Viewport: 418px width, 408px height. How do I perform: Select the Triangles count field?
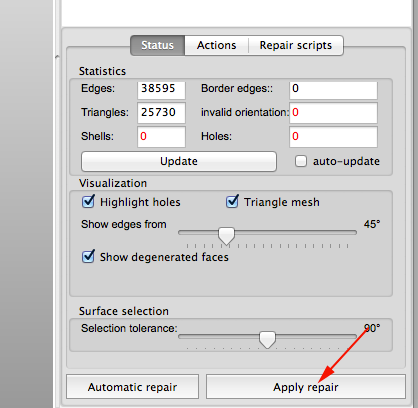161,113
